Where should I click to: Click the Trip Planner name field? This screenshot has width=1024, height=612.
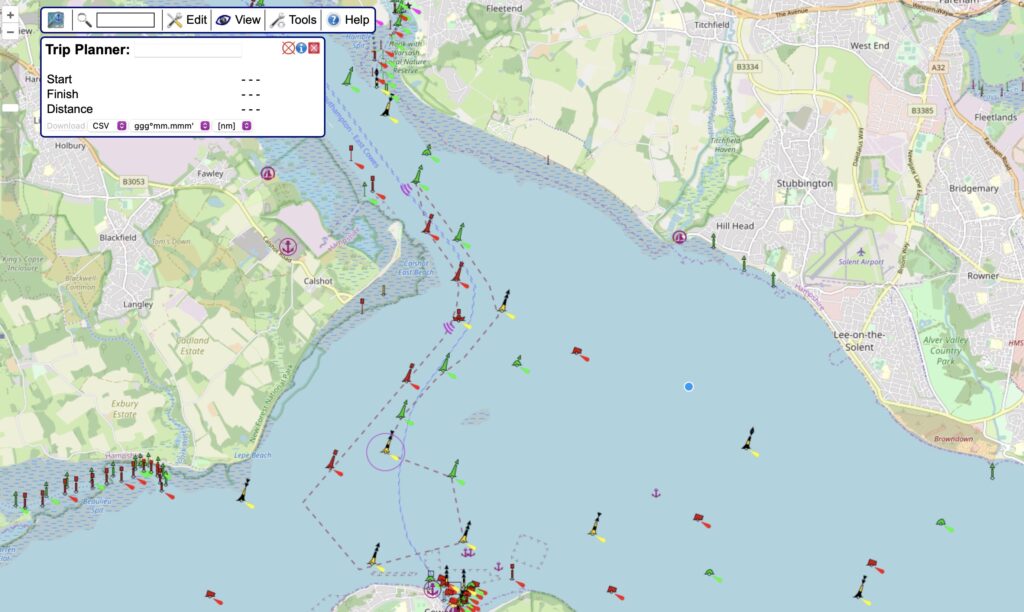tap(188, 50)
